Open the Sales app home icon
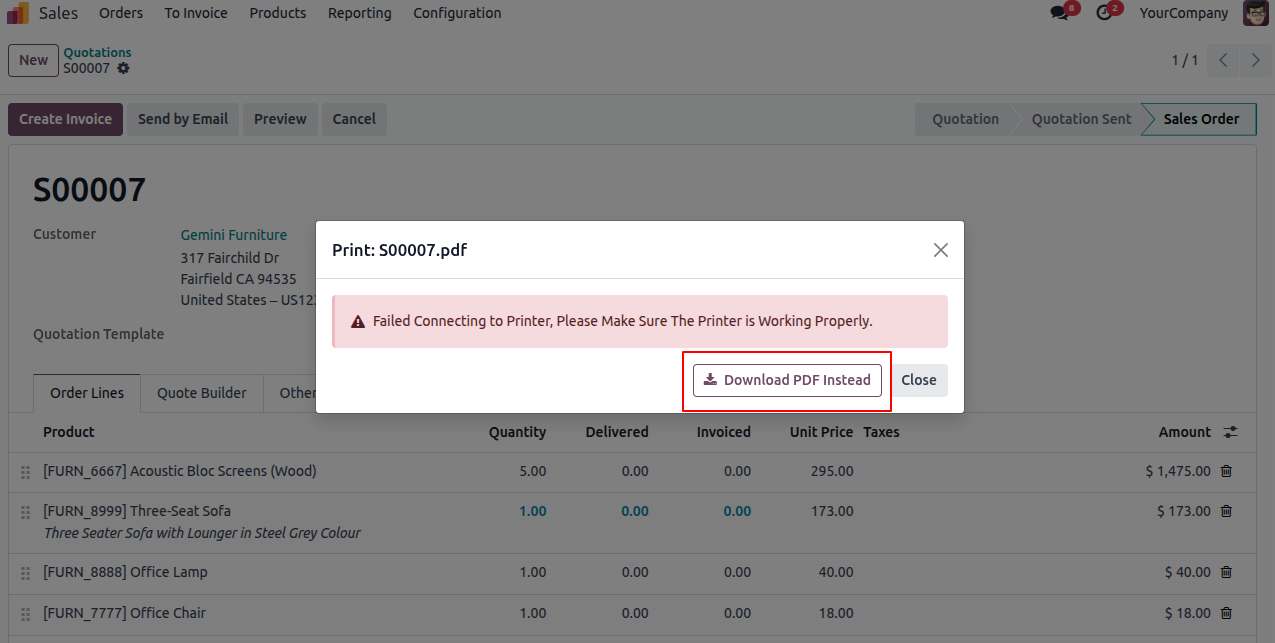This screenshot has height=643, width=1275. (18, 13)
